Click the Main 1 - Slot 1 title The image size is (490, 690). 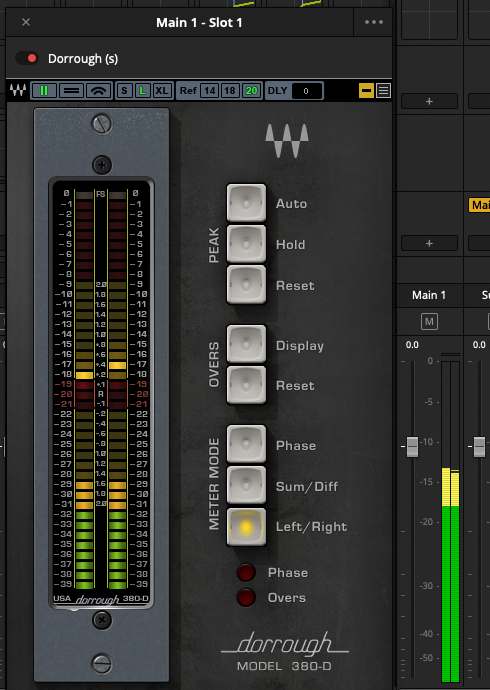click(199, 22)
